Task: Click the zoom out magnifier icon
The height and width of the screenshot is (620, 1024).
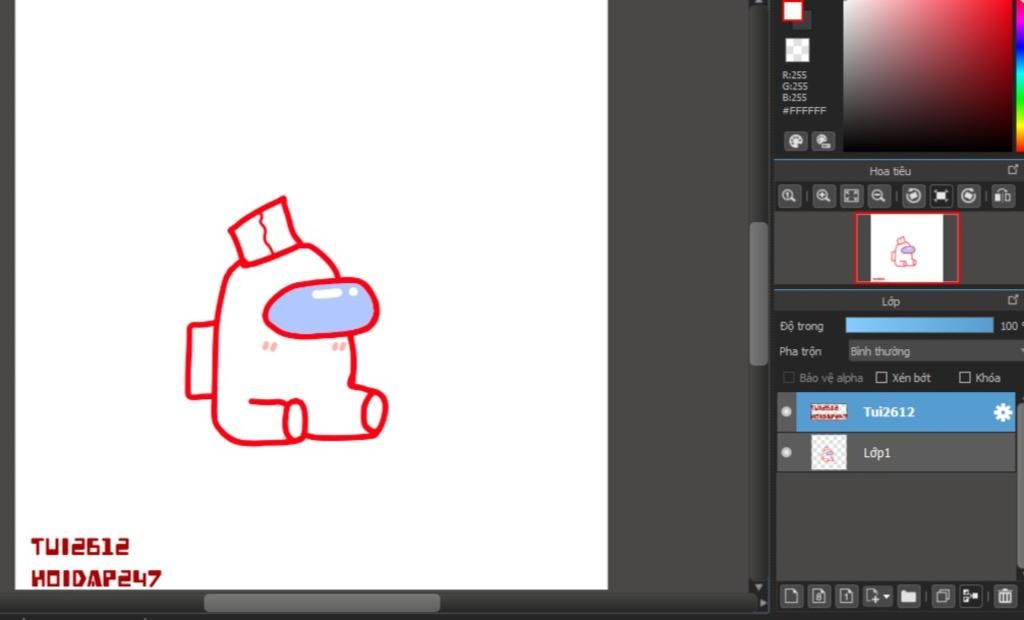Action: coord(878,195)
